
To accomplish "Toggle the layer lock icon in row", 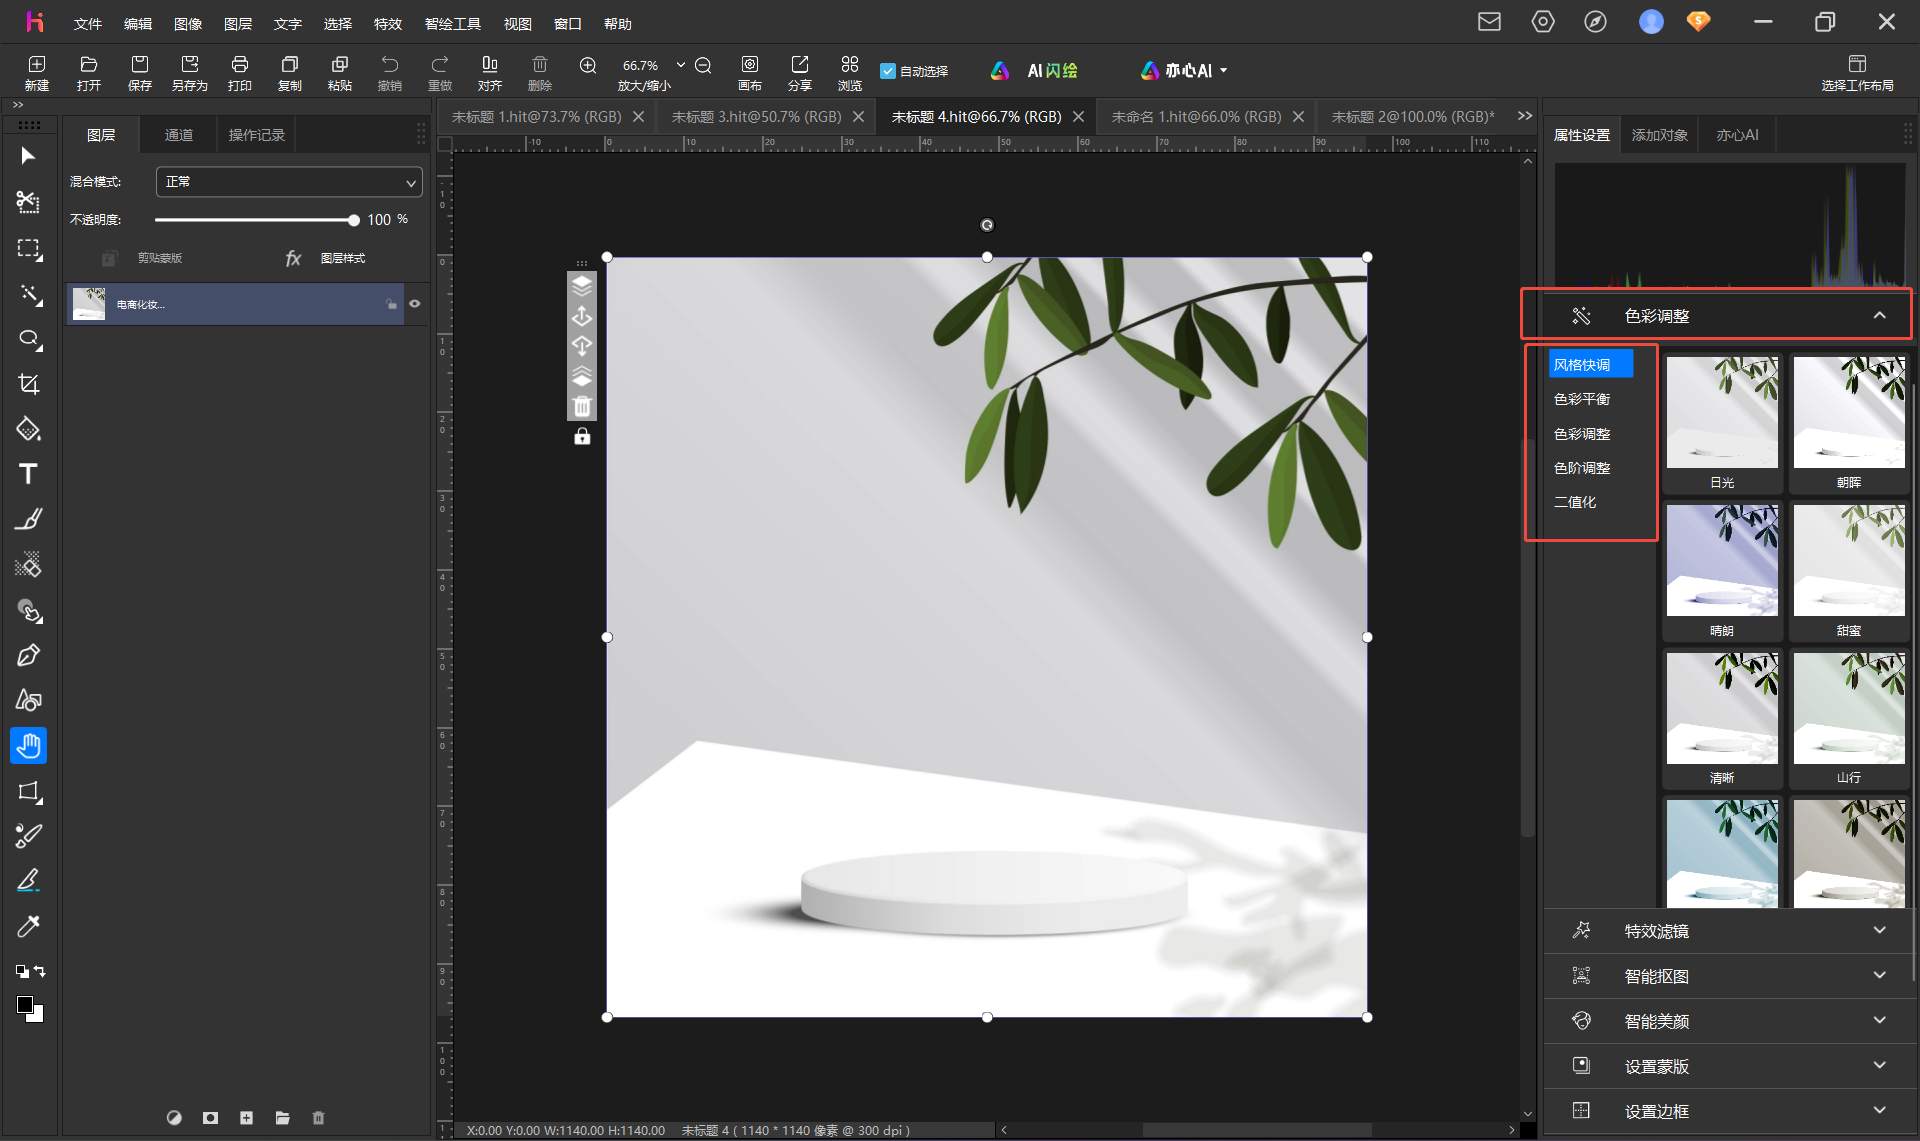I will (391, 304).
